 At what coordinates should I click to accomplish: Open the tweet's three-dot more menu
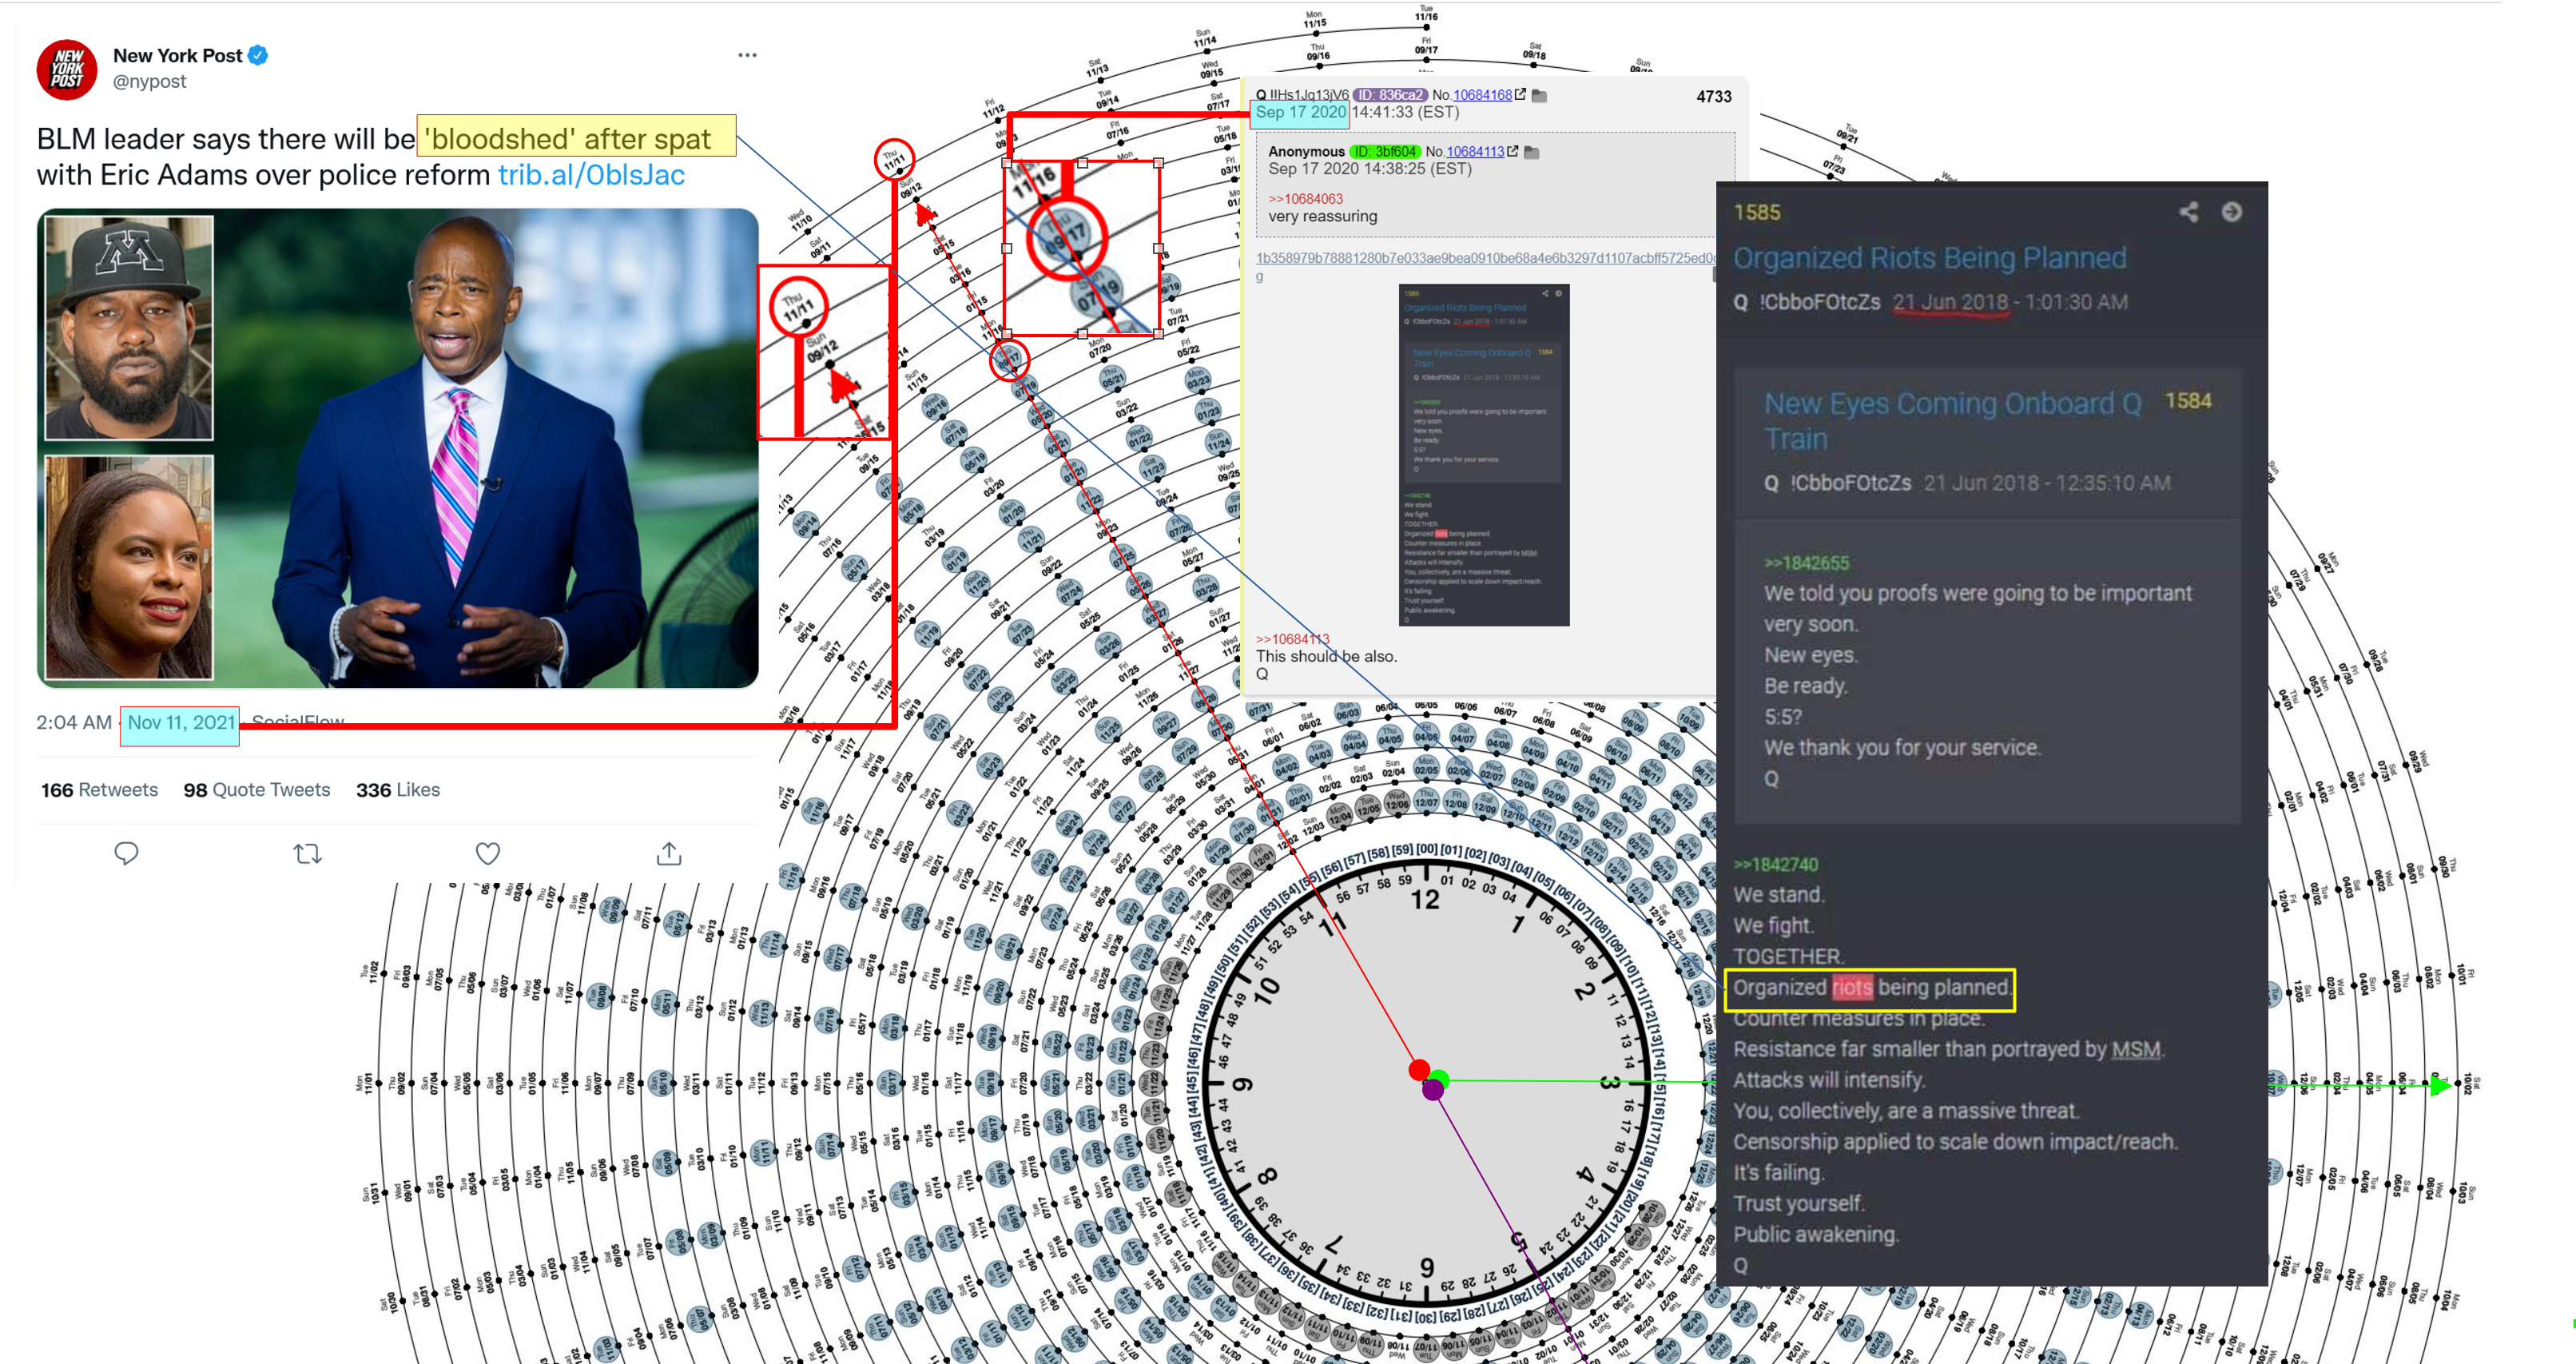[747, 55]
